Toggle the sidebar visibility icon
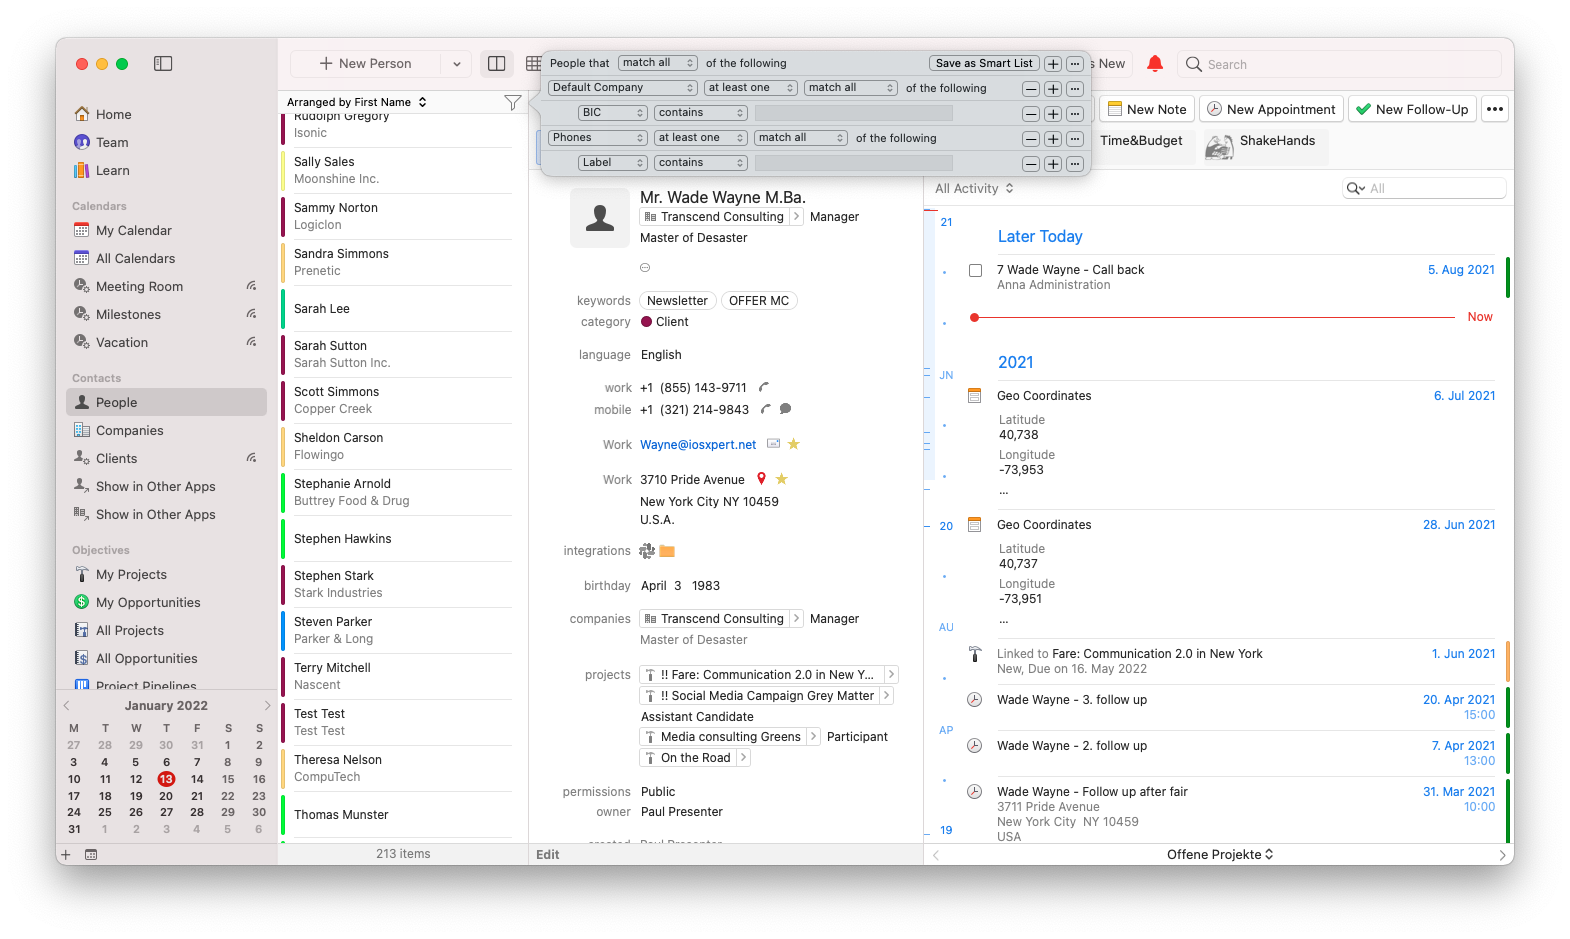 [163, 64]
